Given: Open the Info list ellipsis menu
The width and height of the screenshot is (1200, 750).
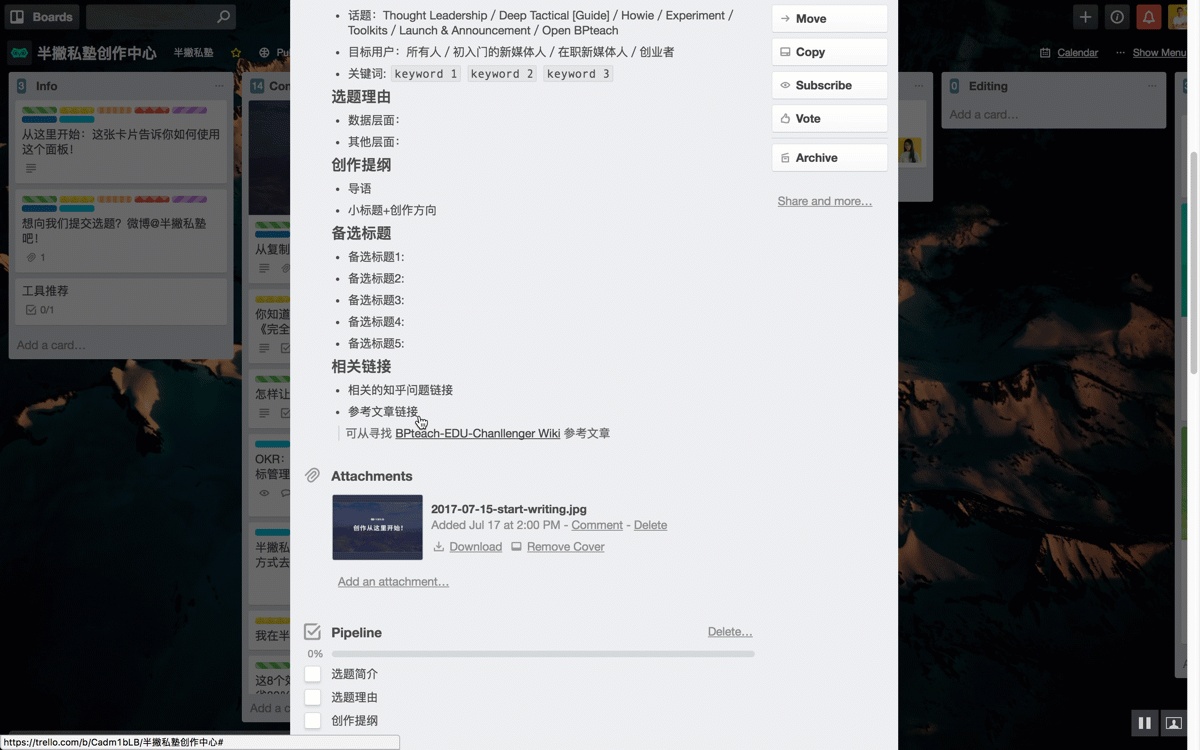Looking at the screenshot, I should click(x=219, y=86).
